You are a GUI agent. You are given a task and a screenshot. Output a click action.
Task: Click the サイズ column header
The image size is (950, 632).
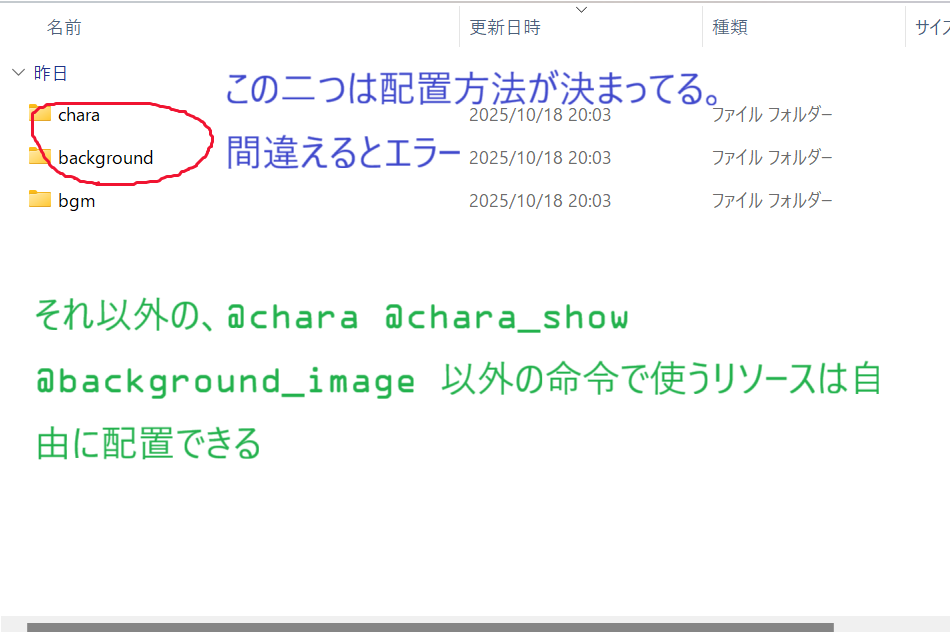click(x=930, y=28)
